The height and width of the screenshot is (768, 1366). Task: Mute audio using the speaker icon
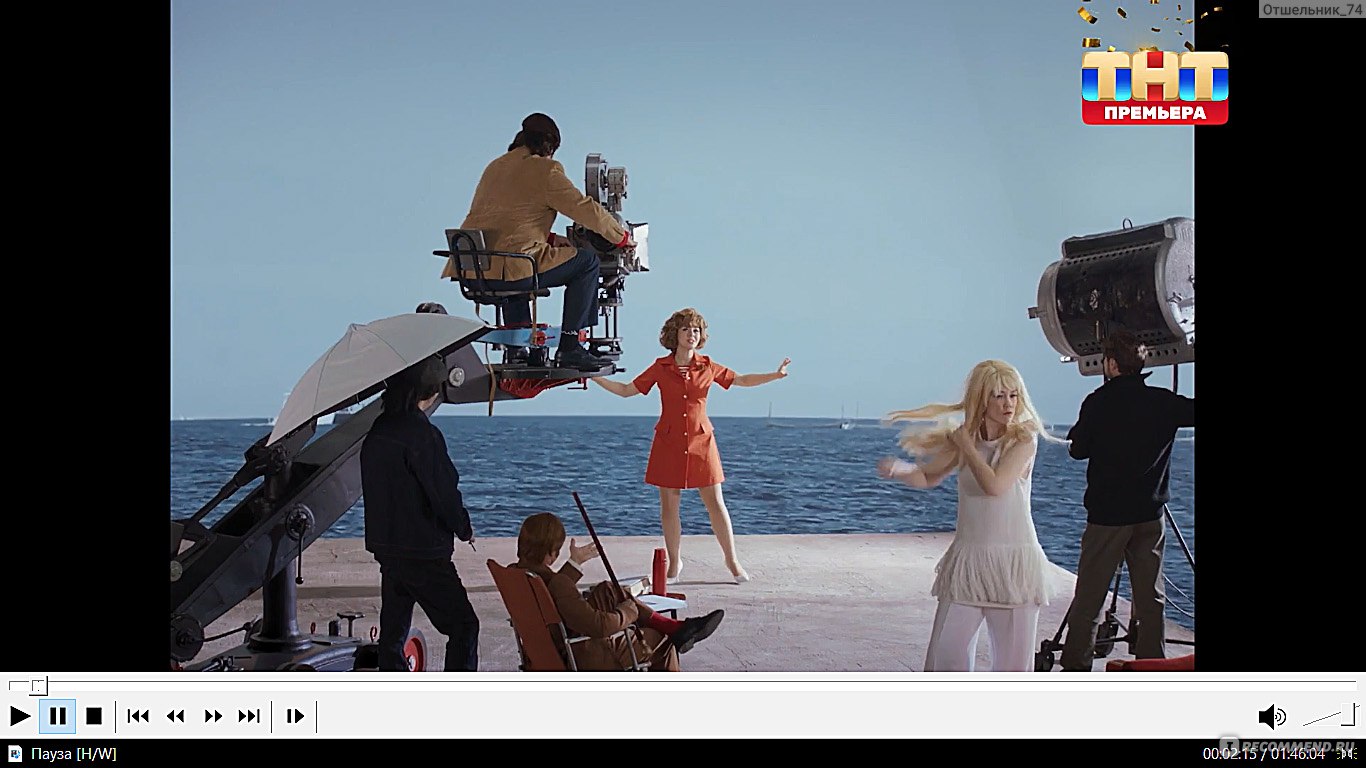point(1272,716)
